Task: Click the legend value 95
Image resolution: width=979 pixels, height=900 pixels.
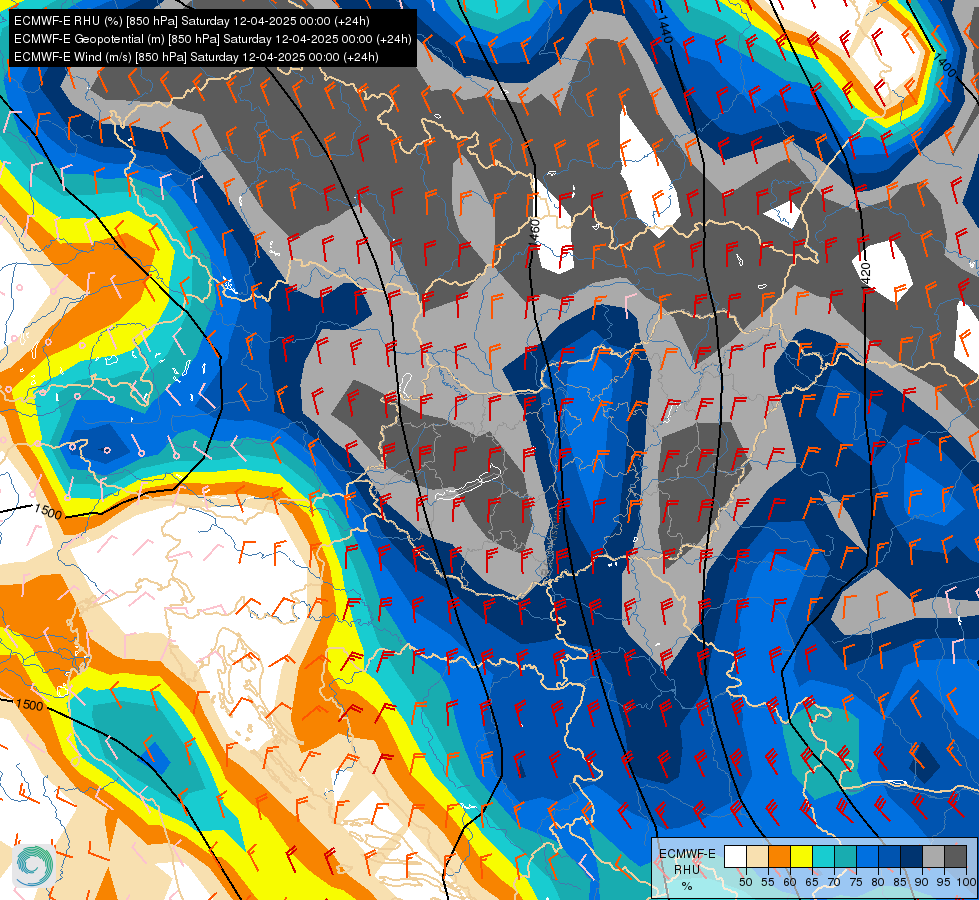Action: pyautogui.click(x=943, y=882)
